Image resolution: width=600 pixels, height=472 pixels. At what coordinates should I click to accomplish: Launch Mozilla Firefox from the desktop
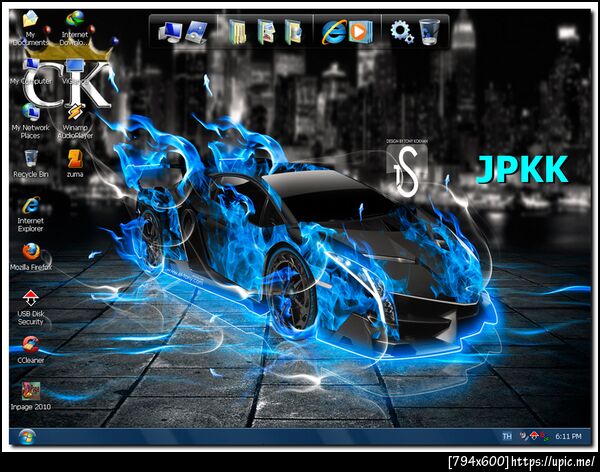(x=31, y=256)
